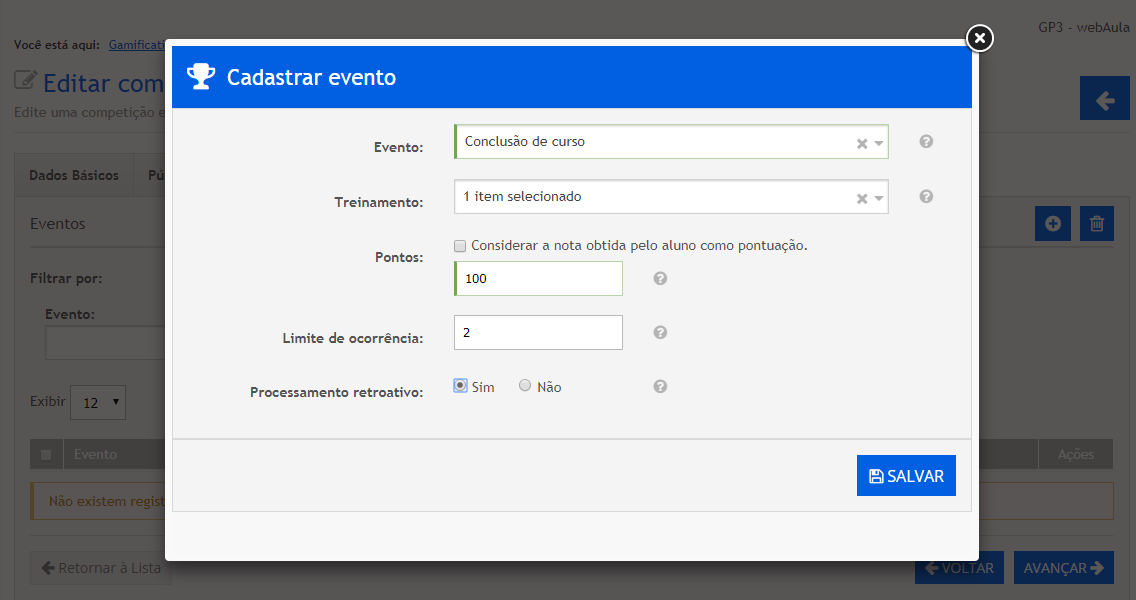Clear the Evento selection with X
1136x600 pixels.
[x=861, y=144]
